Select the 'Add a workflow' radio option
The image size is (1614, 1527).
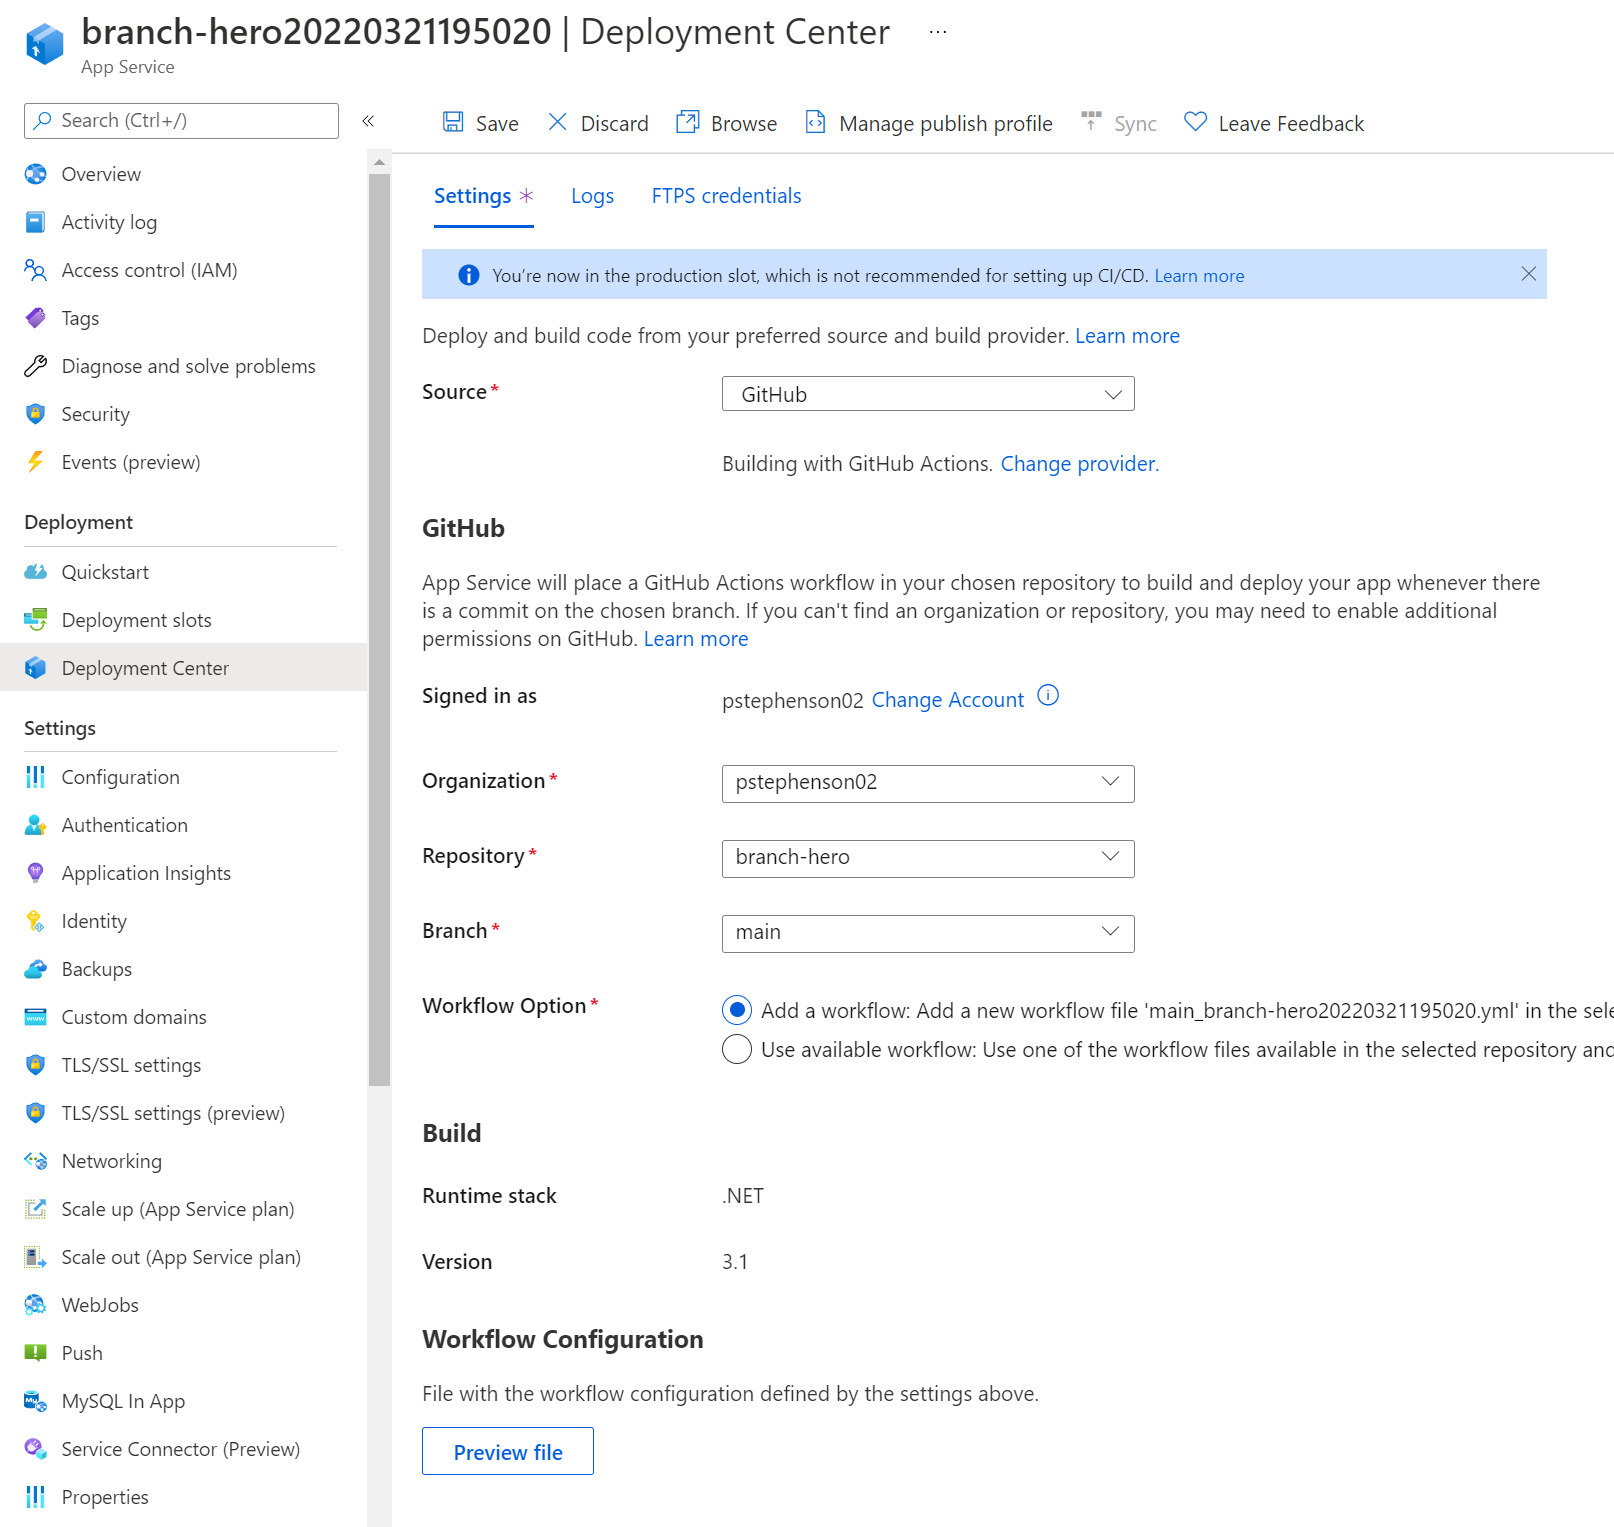pos(737,1010)
